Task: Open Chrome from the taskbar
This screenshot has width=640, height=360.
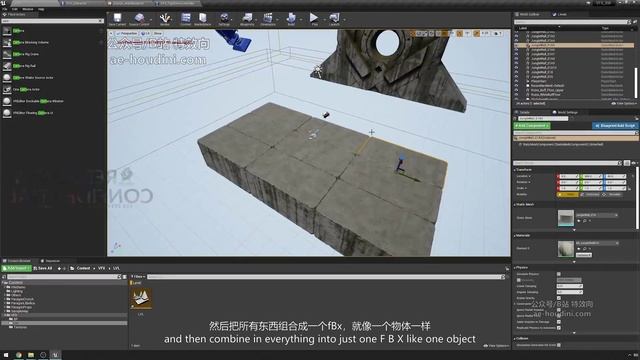Action: click(18, 355)
